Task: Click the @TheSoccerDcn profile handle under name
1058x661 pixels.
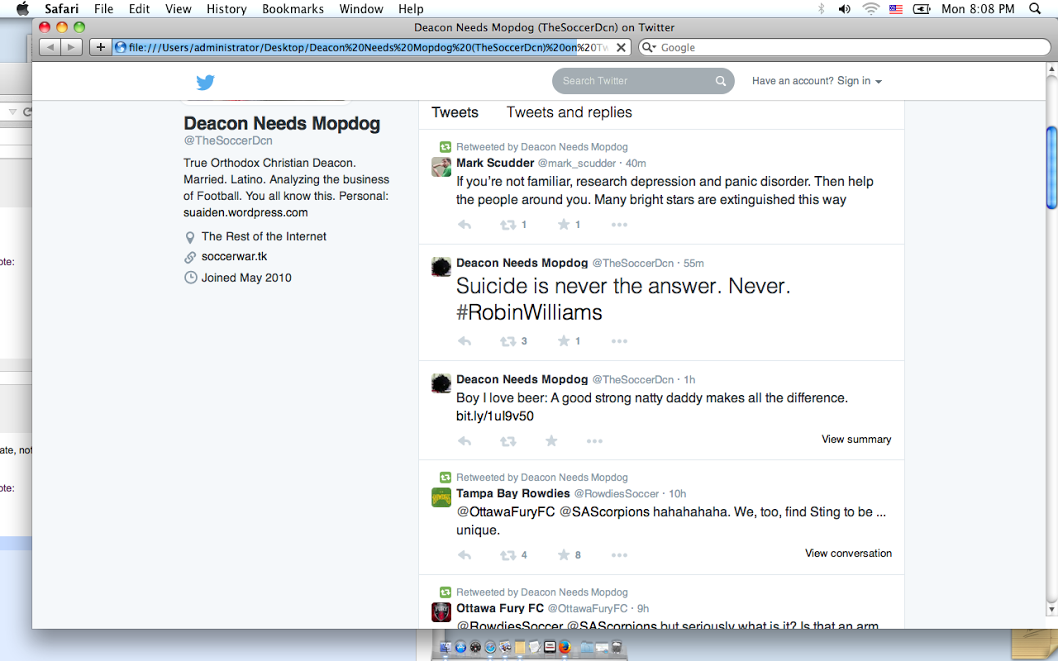Action: [228, 140]
